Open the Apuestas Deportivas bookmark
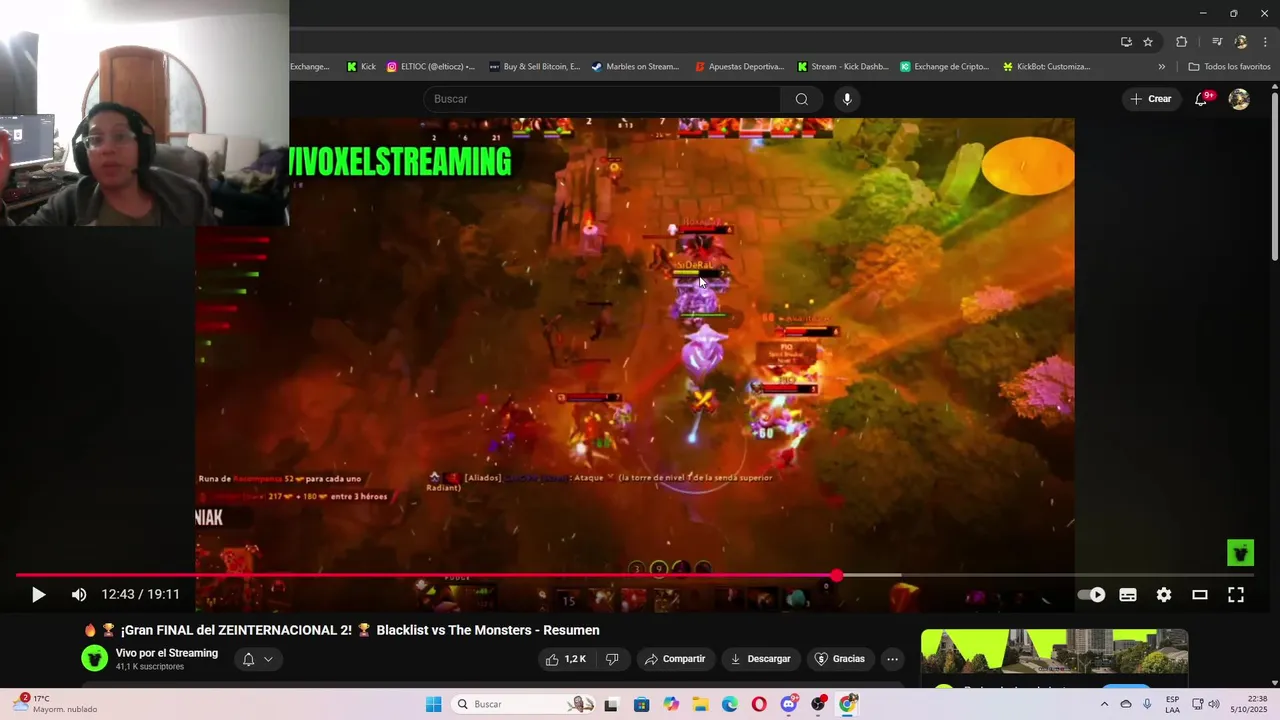 pos(737,67)
